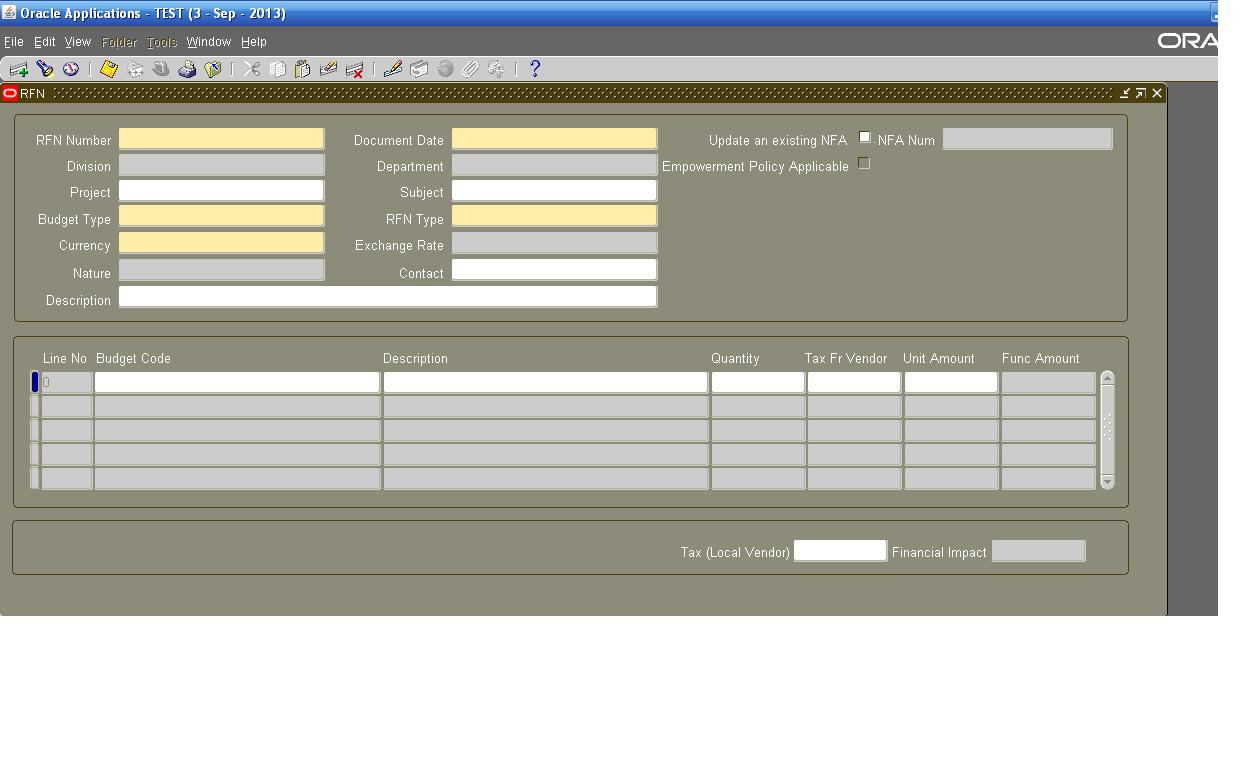Viewport: 1255px width, 784px height.
Task: Click the Budget Type field
Action: tap(221, 217)
